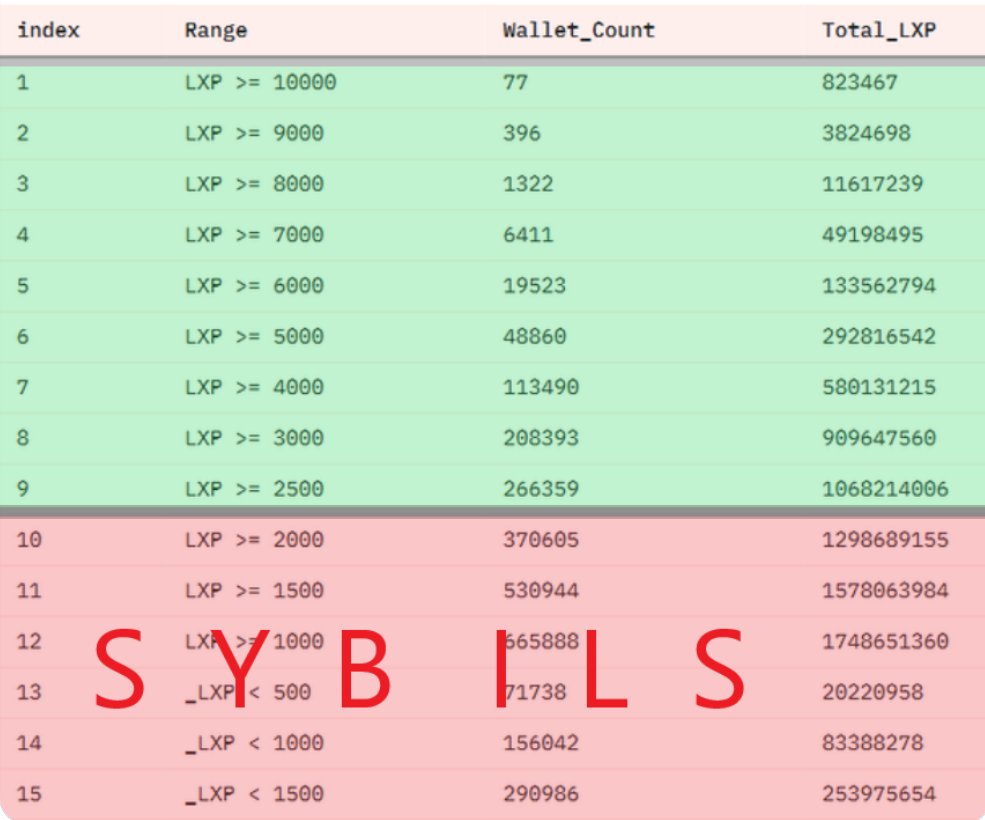985x820 pixels.
Task: Click index cell 15
Action: [29, 794]
